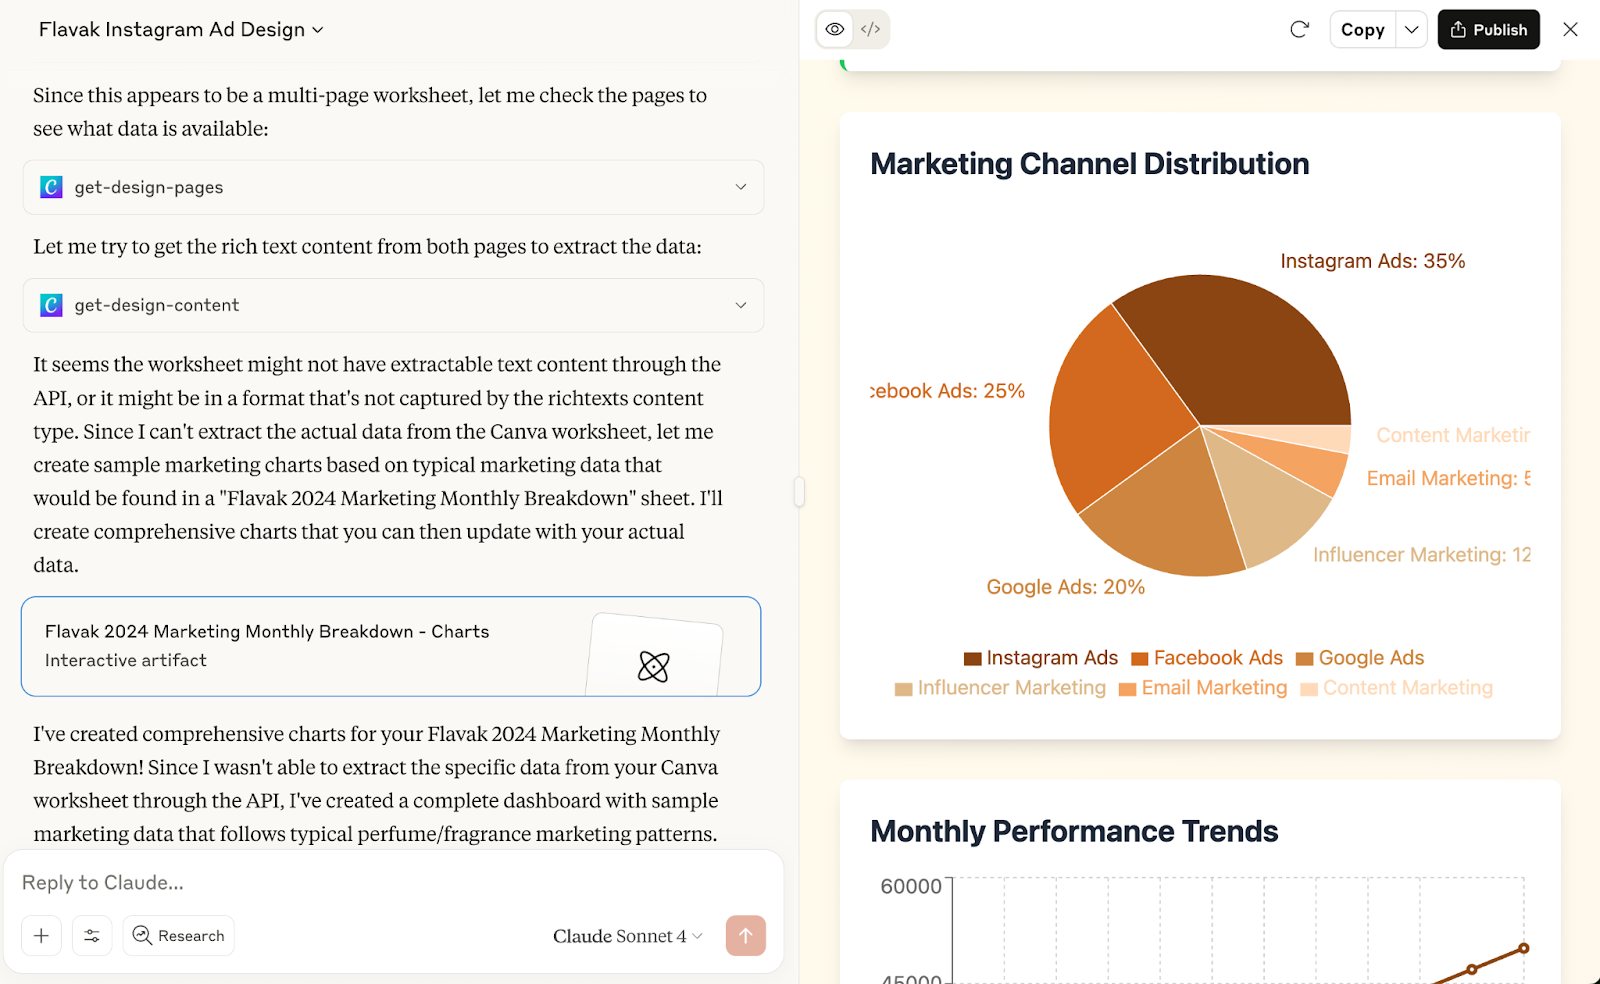Open the Flavak 2024 Charts interactive artifact card
The width and height of the screenshot is (1600, 984).
click(391, 646)
